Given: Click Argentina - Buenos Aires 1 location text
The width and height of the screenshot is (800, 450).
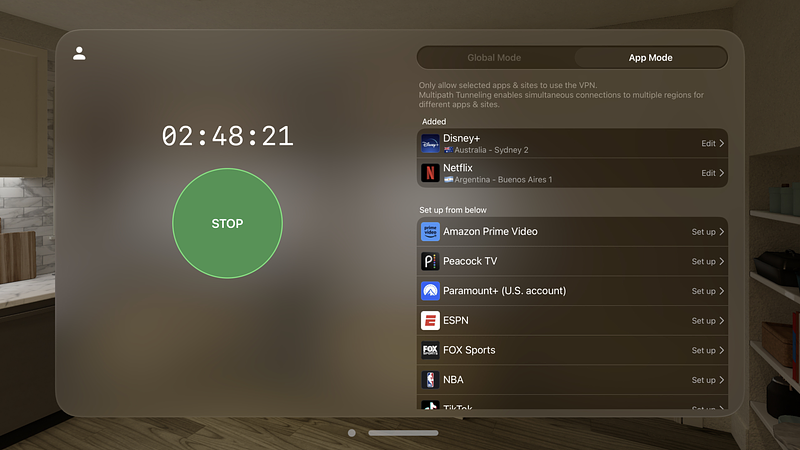Looking at the screenshot, I should (503, 180).
